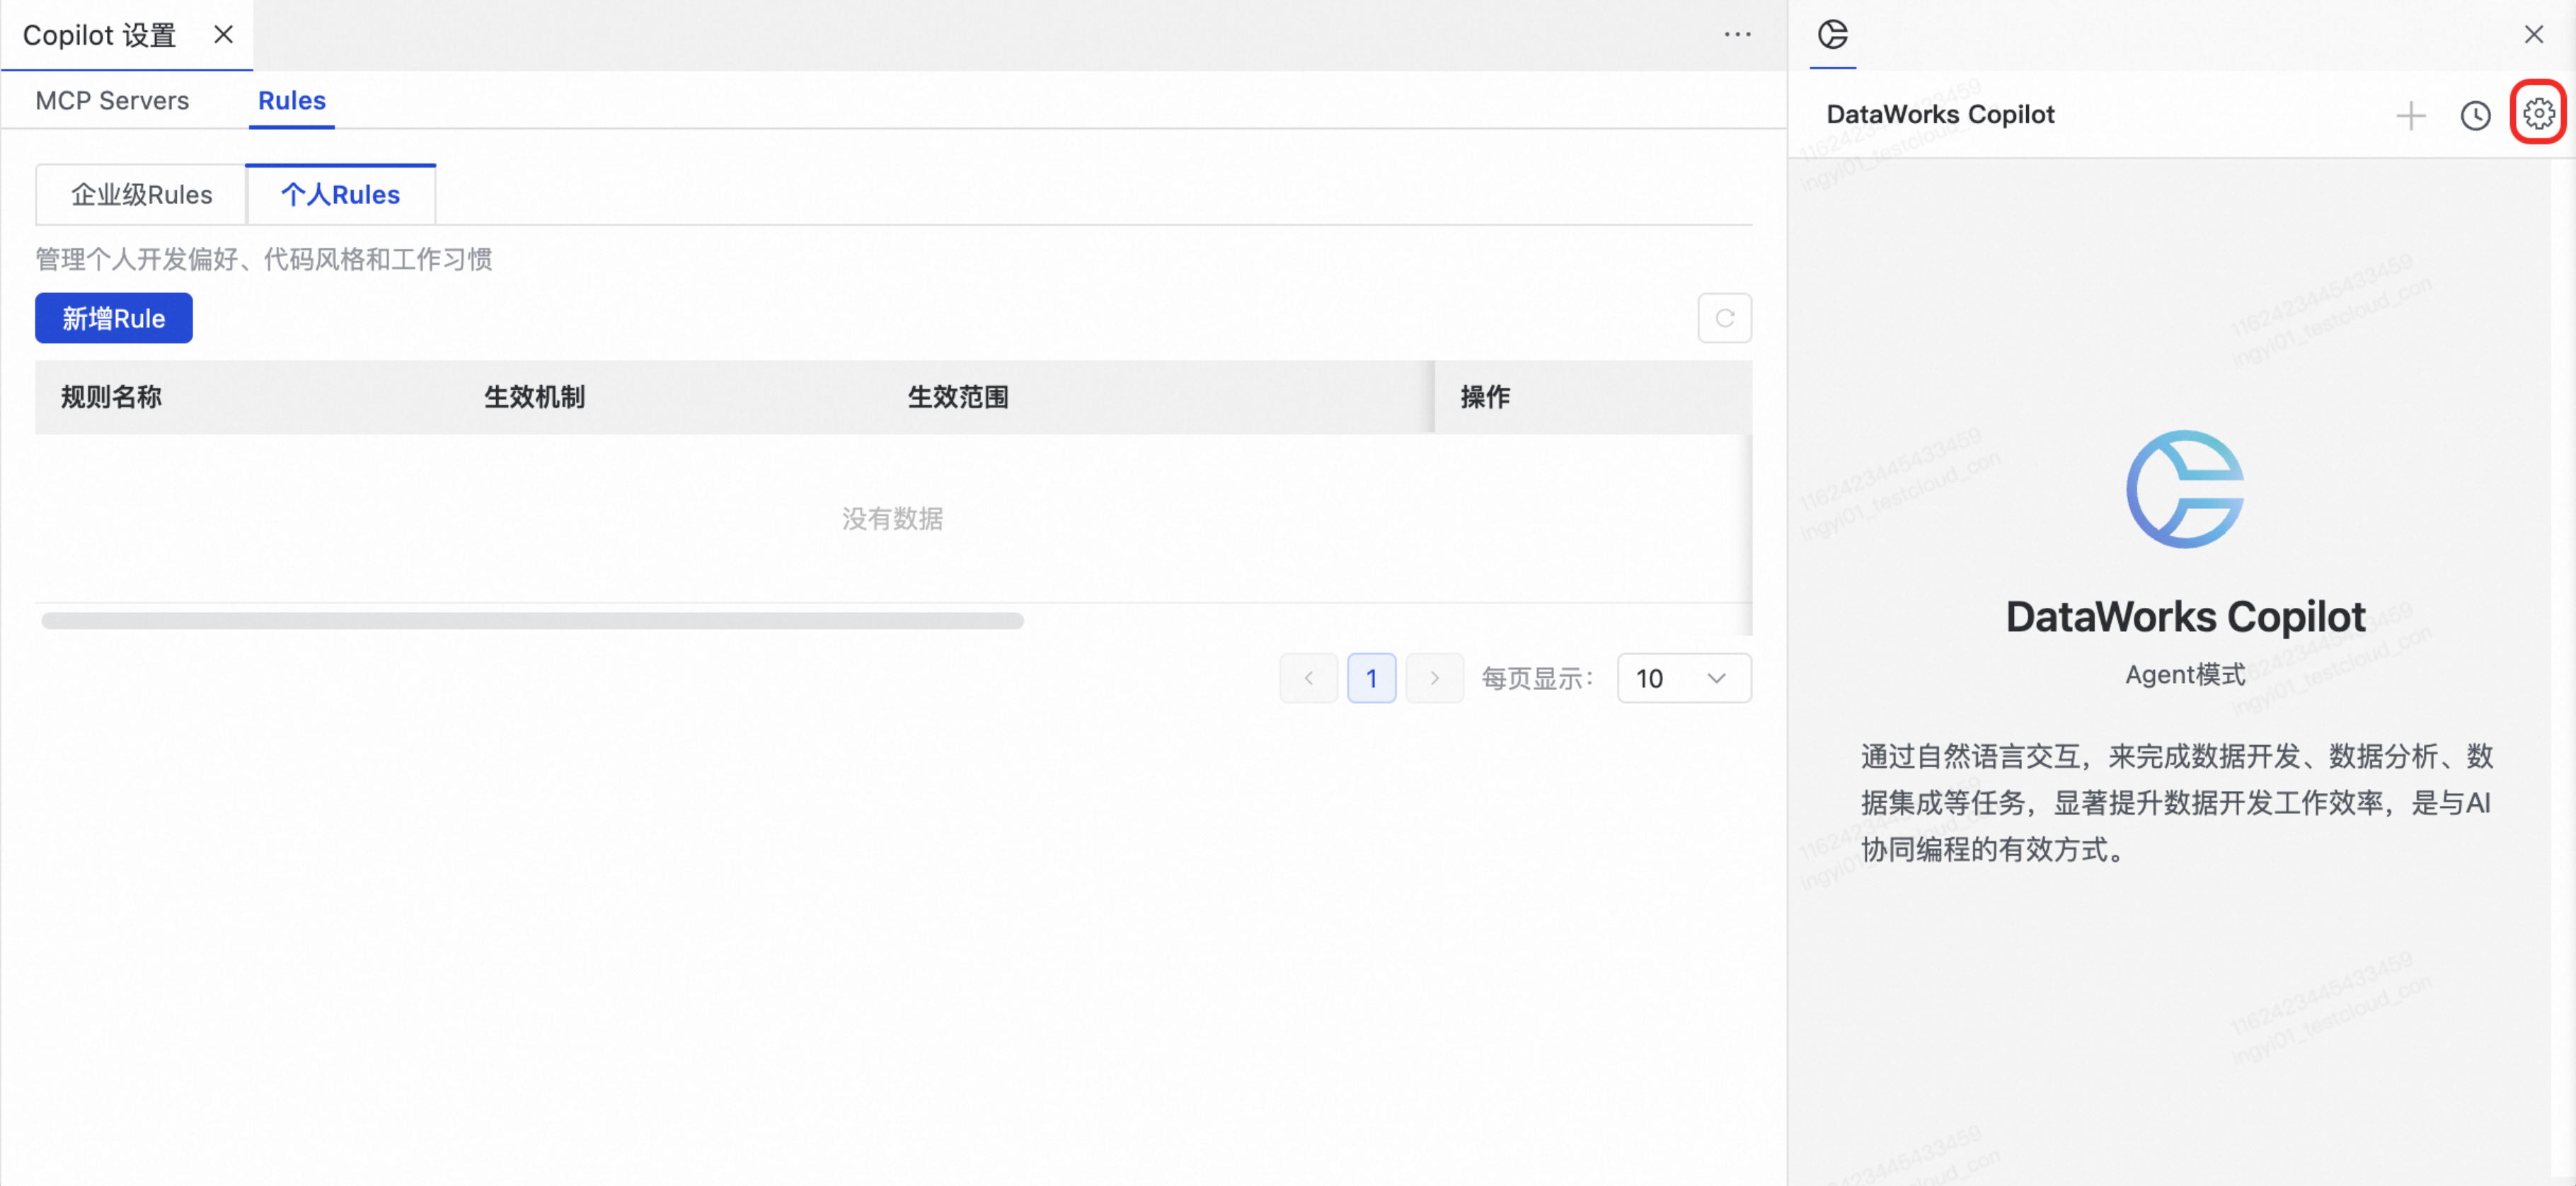The image size is (2576, 1186).
Task: Click the large DataWorks Copilot logo
Action: (x=2185, y=489)
